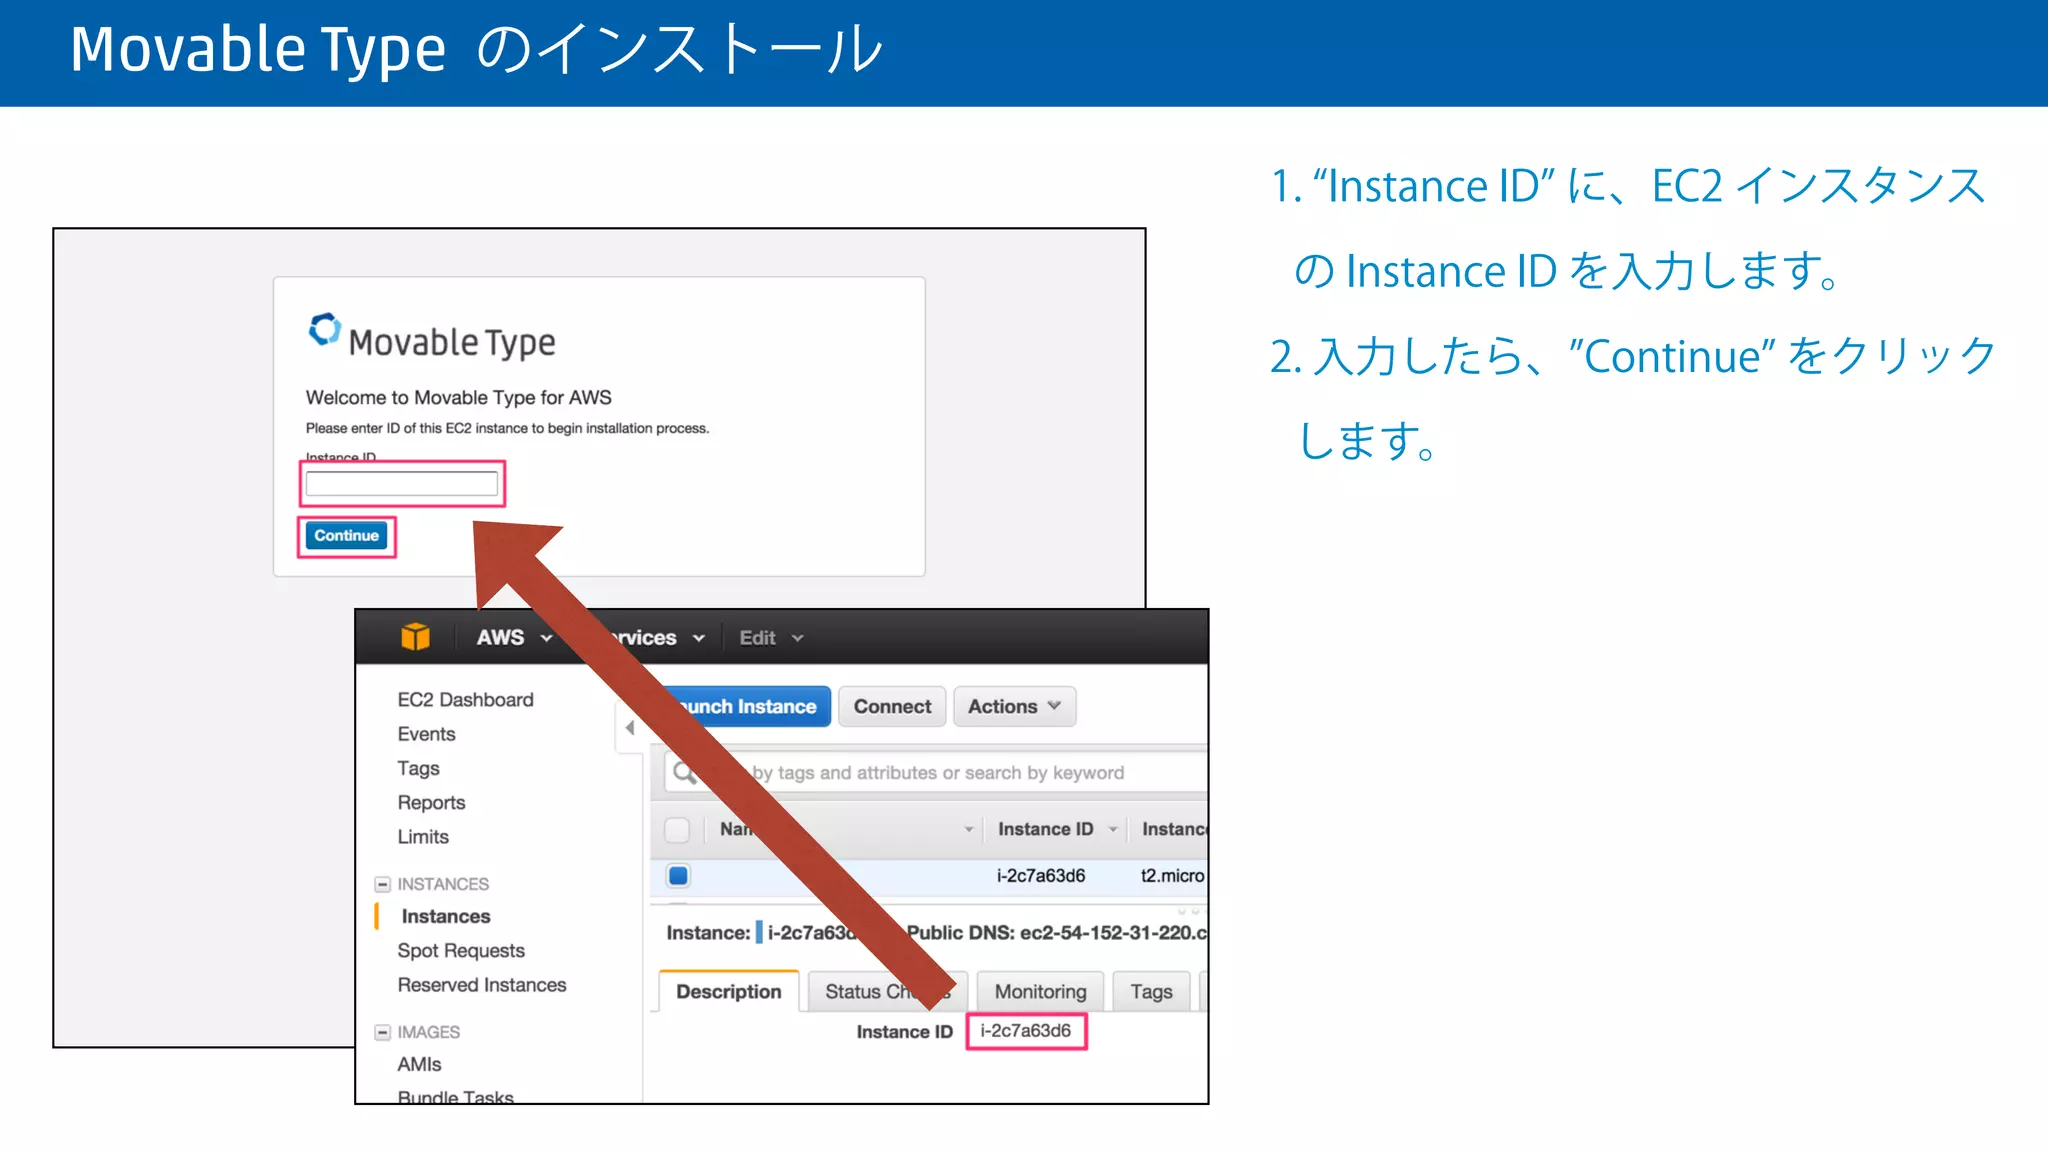This screenshot has height=1152, width=2048.
Task: Collapse the IMAGES sidebar section
Action: pyautogui.click(x=382, y=1032)
